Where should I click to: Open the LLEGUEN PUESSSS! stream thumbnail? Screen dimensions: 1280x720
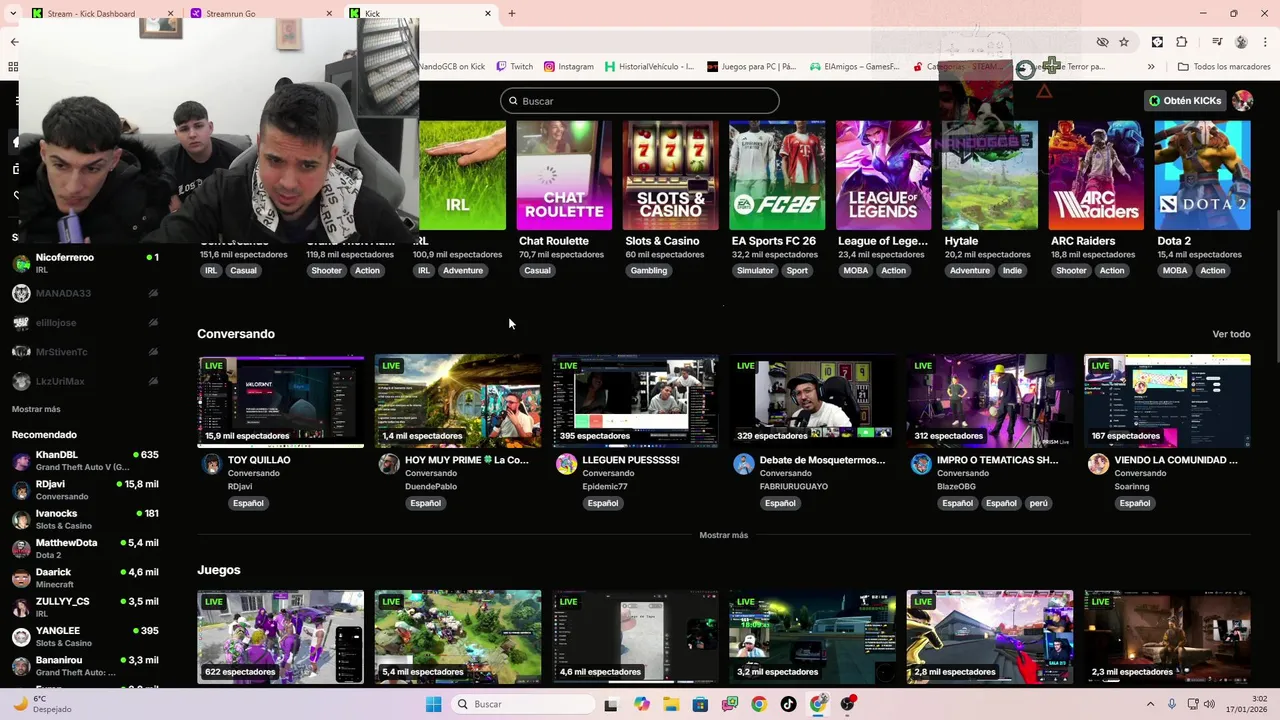click(635, 401)
